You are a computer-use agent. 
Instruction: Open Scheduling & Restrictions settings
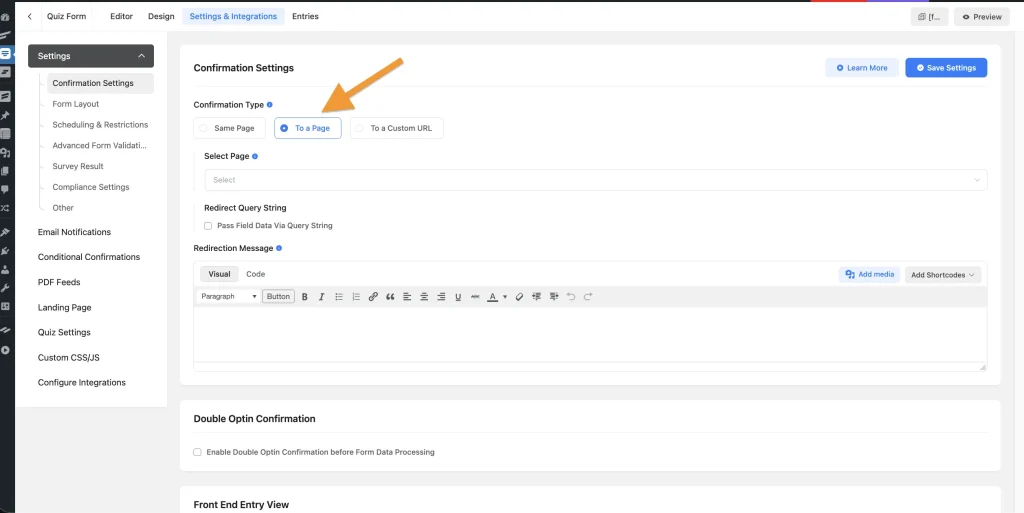coord(100,125)
